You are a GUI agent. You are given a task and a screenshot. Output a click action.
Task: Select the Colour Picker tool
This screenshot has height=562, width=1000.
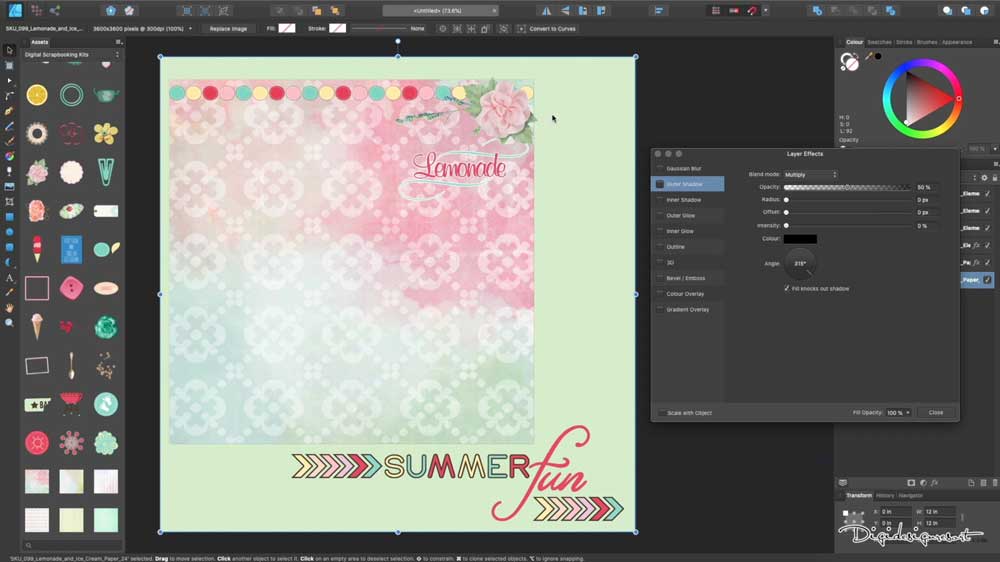point(9,293)
